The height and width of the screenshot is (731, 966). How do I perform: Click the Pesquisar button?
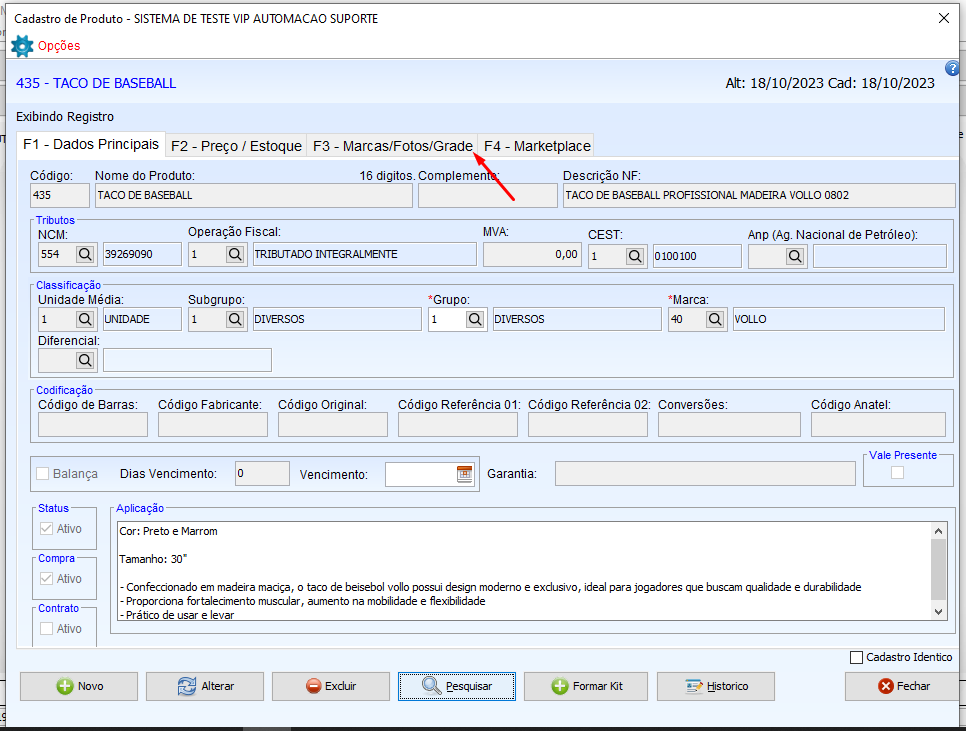click(457, 686)
